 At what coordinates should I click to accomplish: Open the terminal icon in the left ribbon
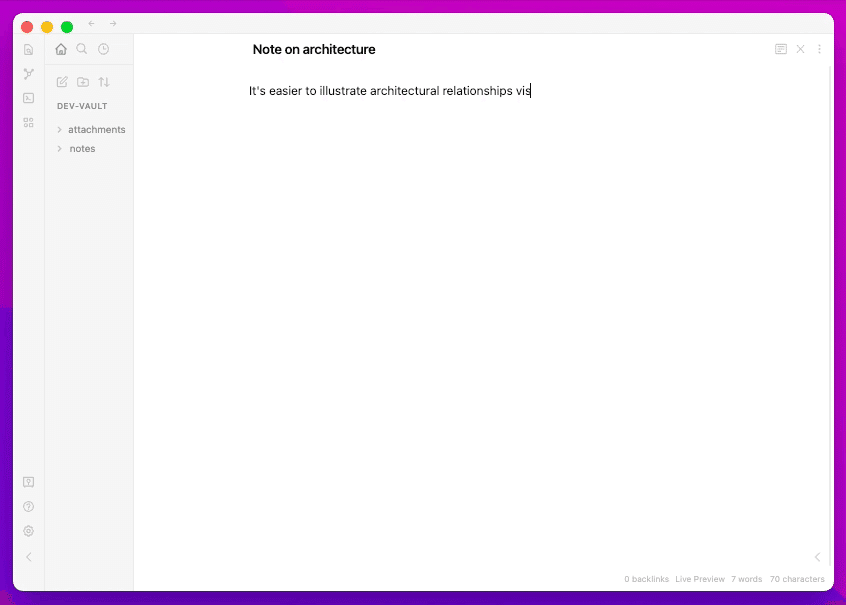pos(28,98)
